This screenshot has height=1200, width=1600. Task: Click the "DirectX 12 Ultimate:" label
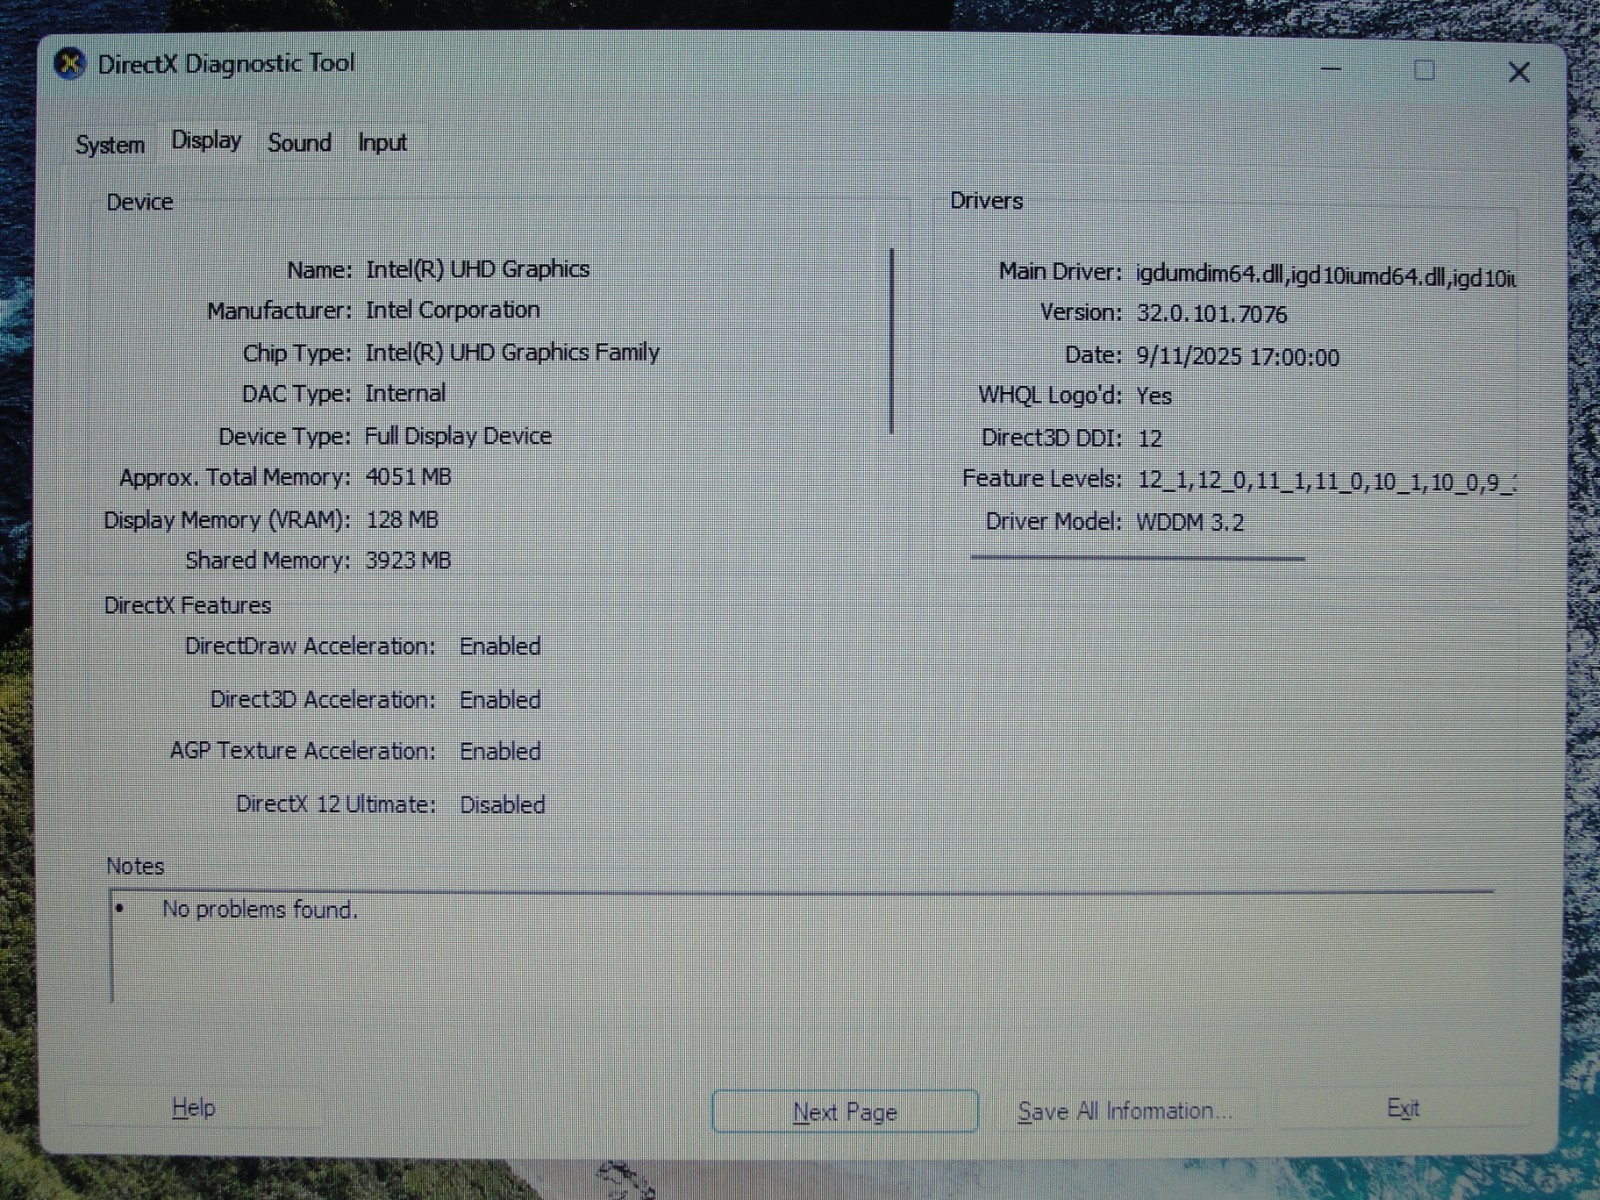pyautogui.click(x=336, y=804)
